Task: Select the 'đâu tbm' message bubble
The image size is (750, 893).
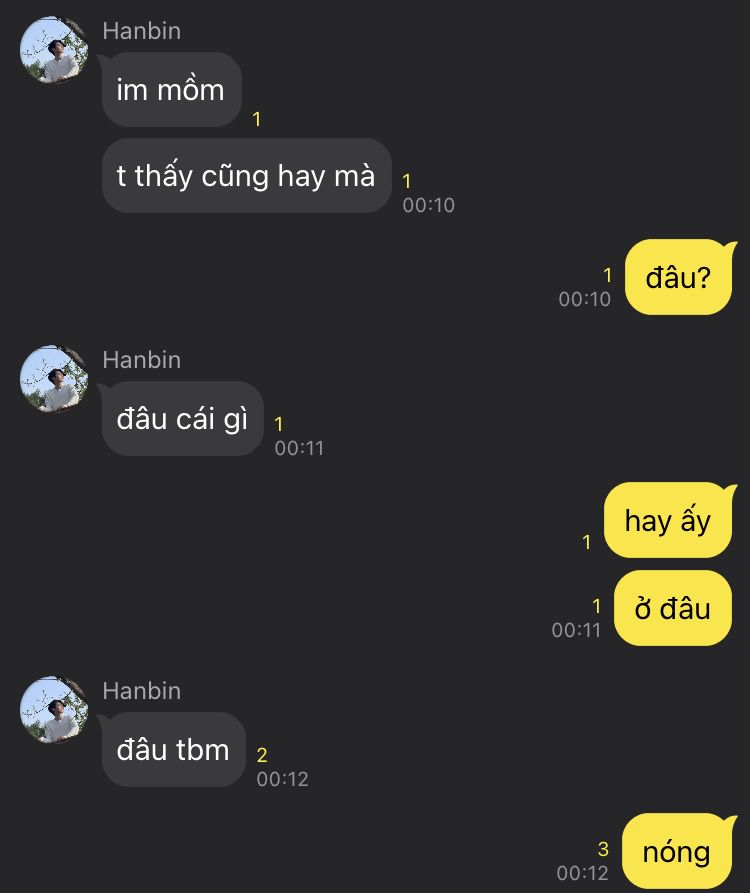Action: pyautogui.click(x=174, y=749)
